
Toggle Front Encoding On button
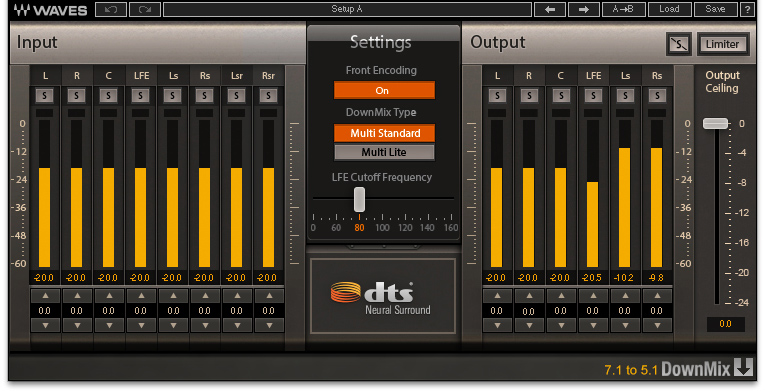384,90
